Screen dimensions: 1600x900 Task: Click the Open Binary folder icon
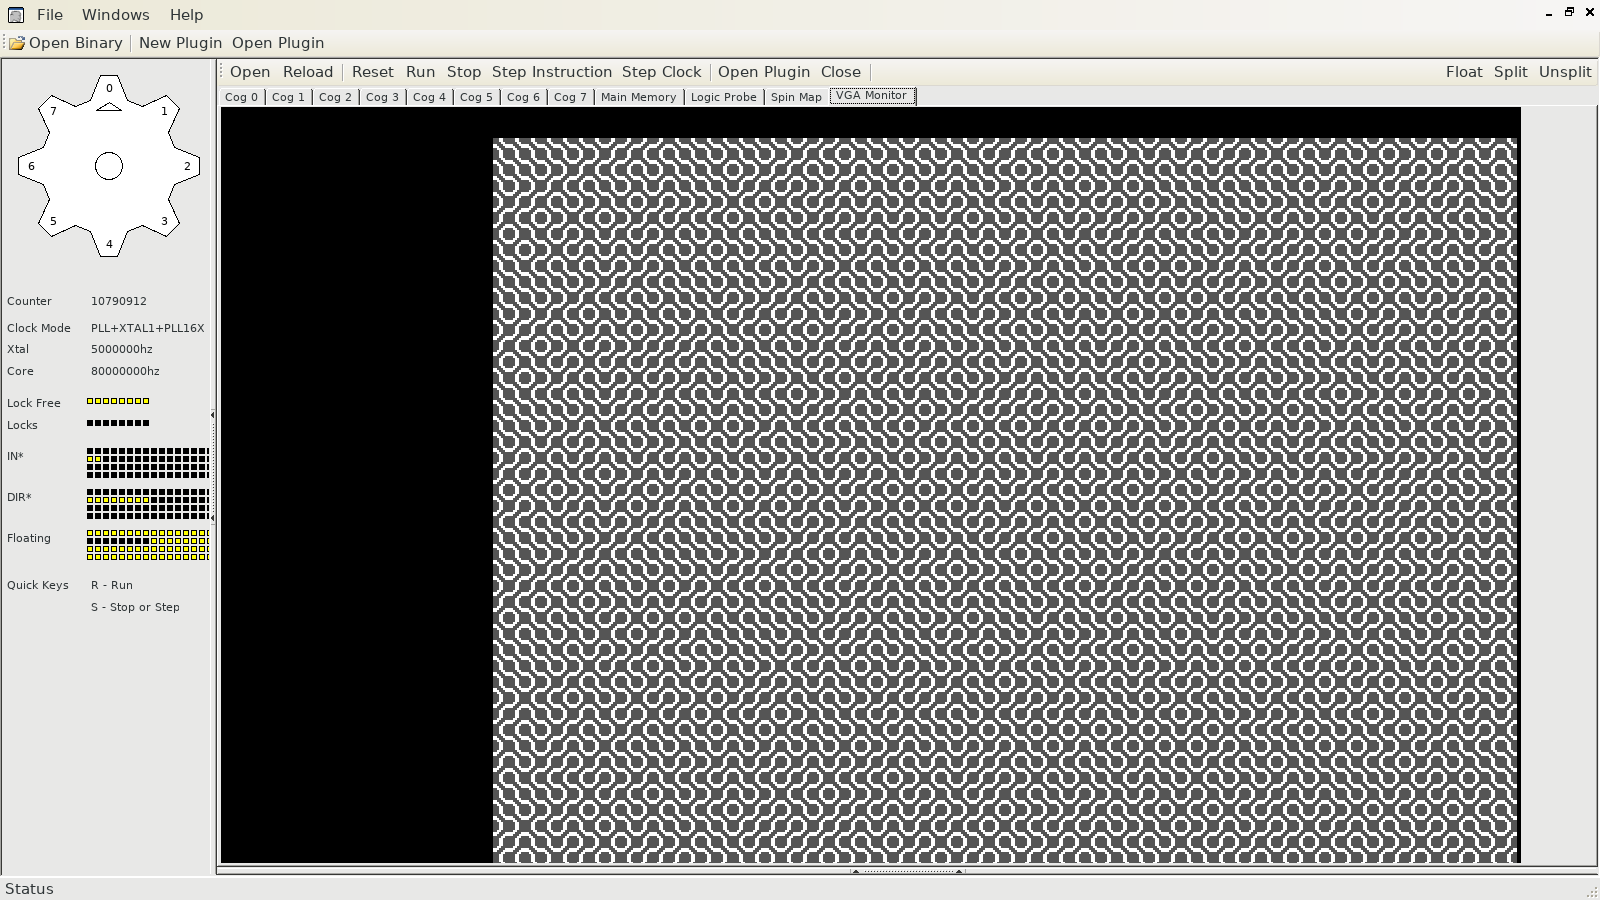point(17,43)
